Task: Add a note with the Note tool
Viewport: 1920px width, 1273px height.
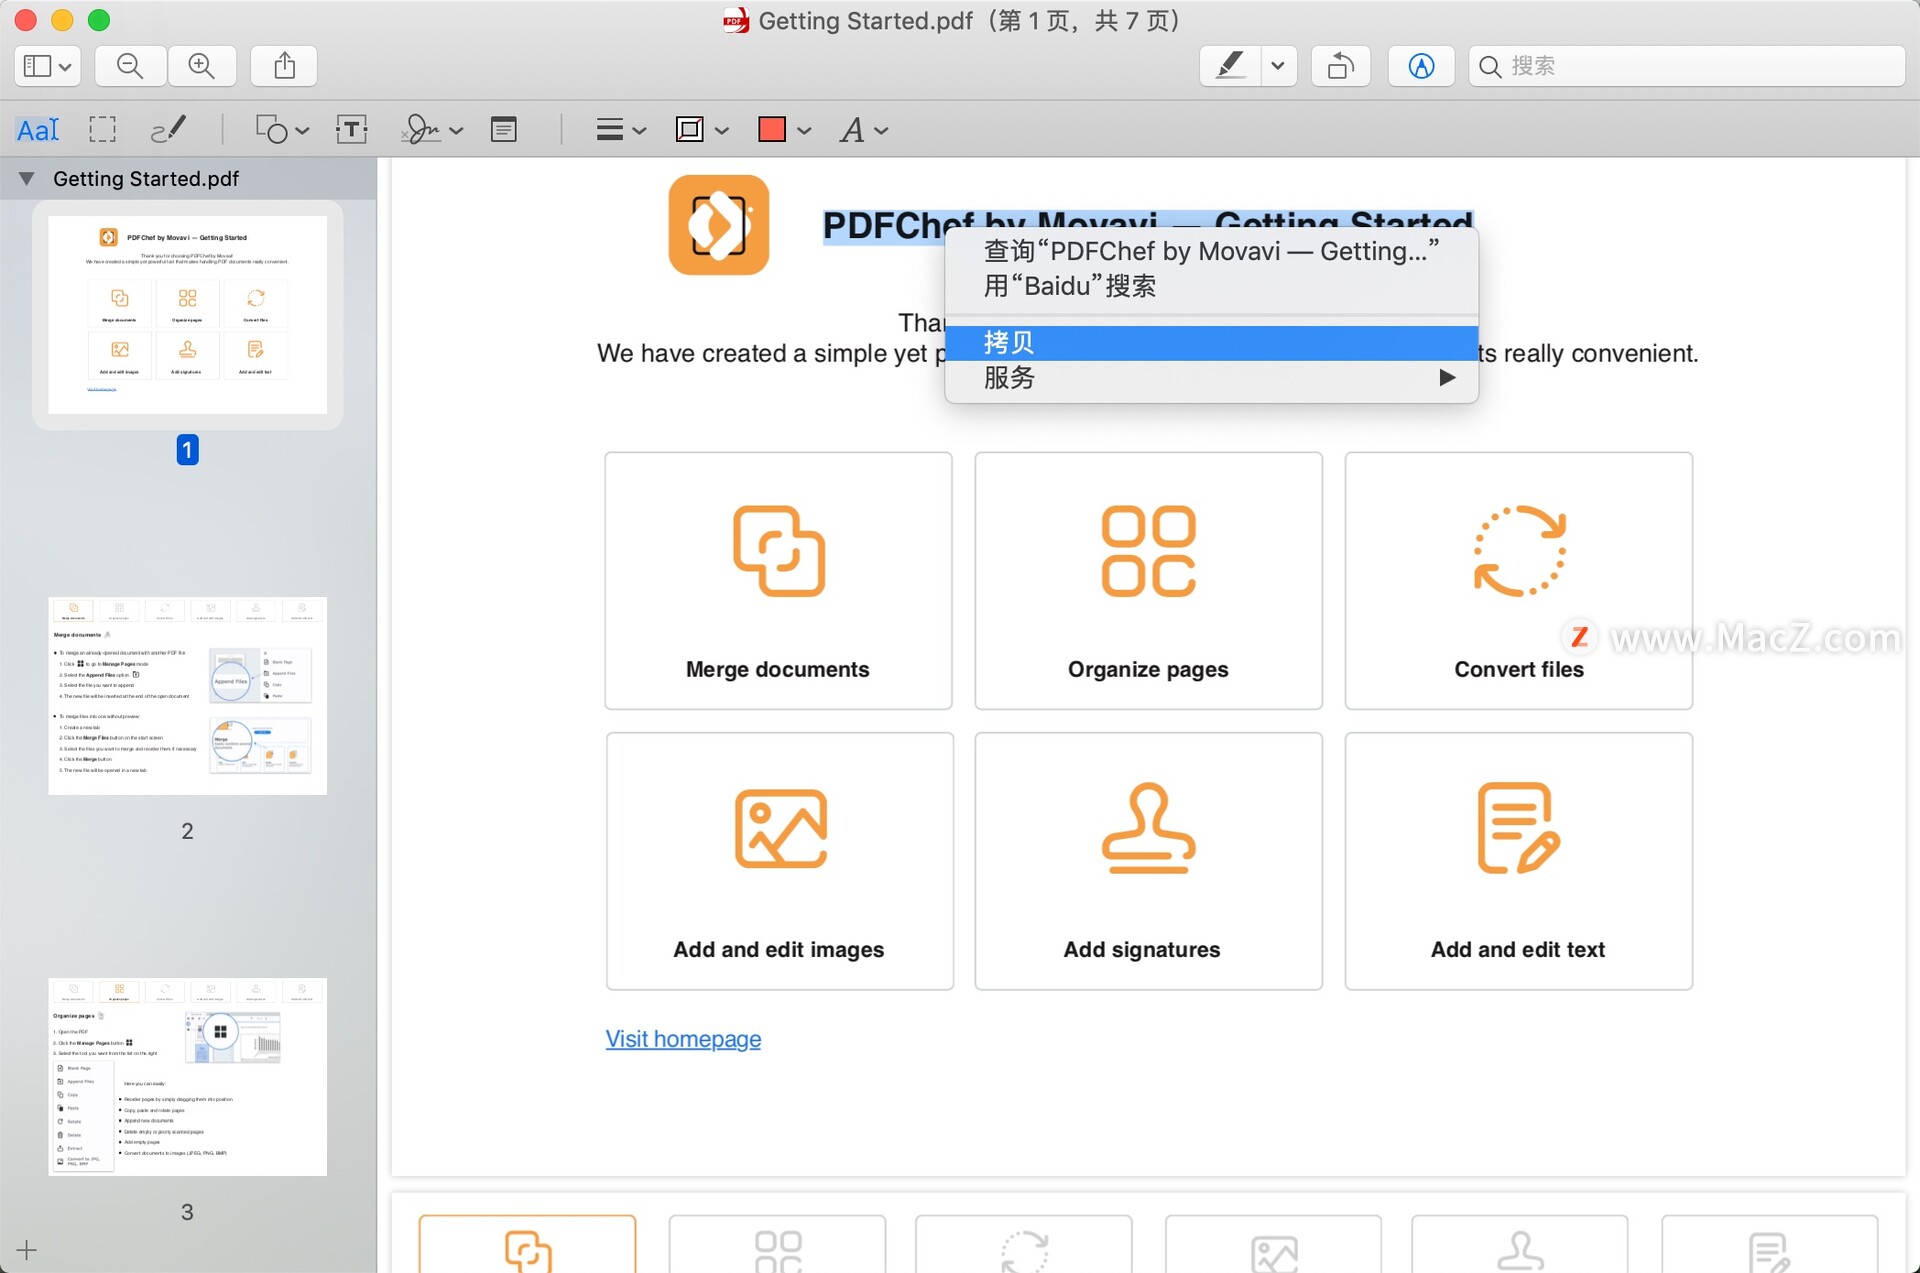Action: tap(504, 129)
